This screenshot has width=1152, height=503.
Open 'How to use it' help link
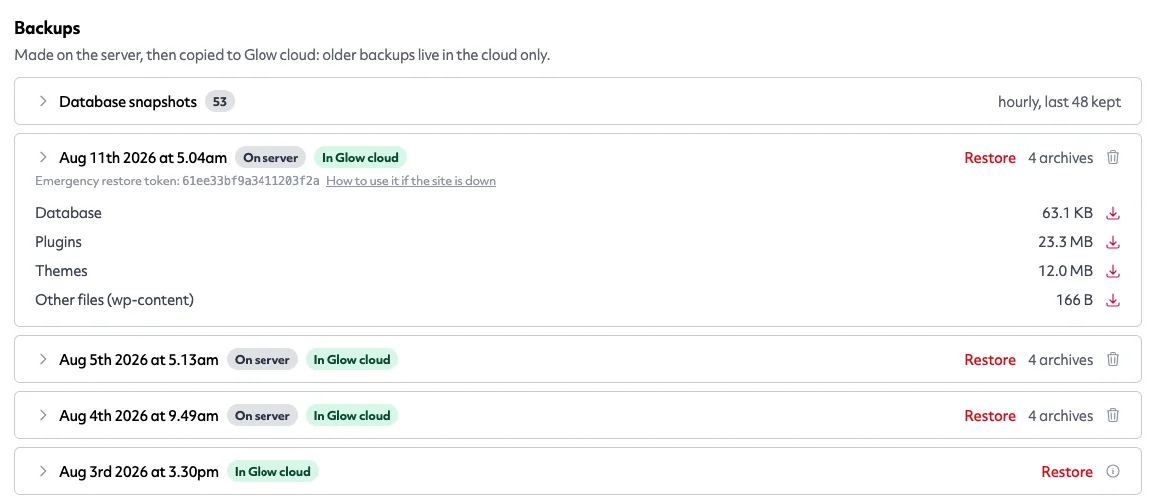click(411, 181)
